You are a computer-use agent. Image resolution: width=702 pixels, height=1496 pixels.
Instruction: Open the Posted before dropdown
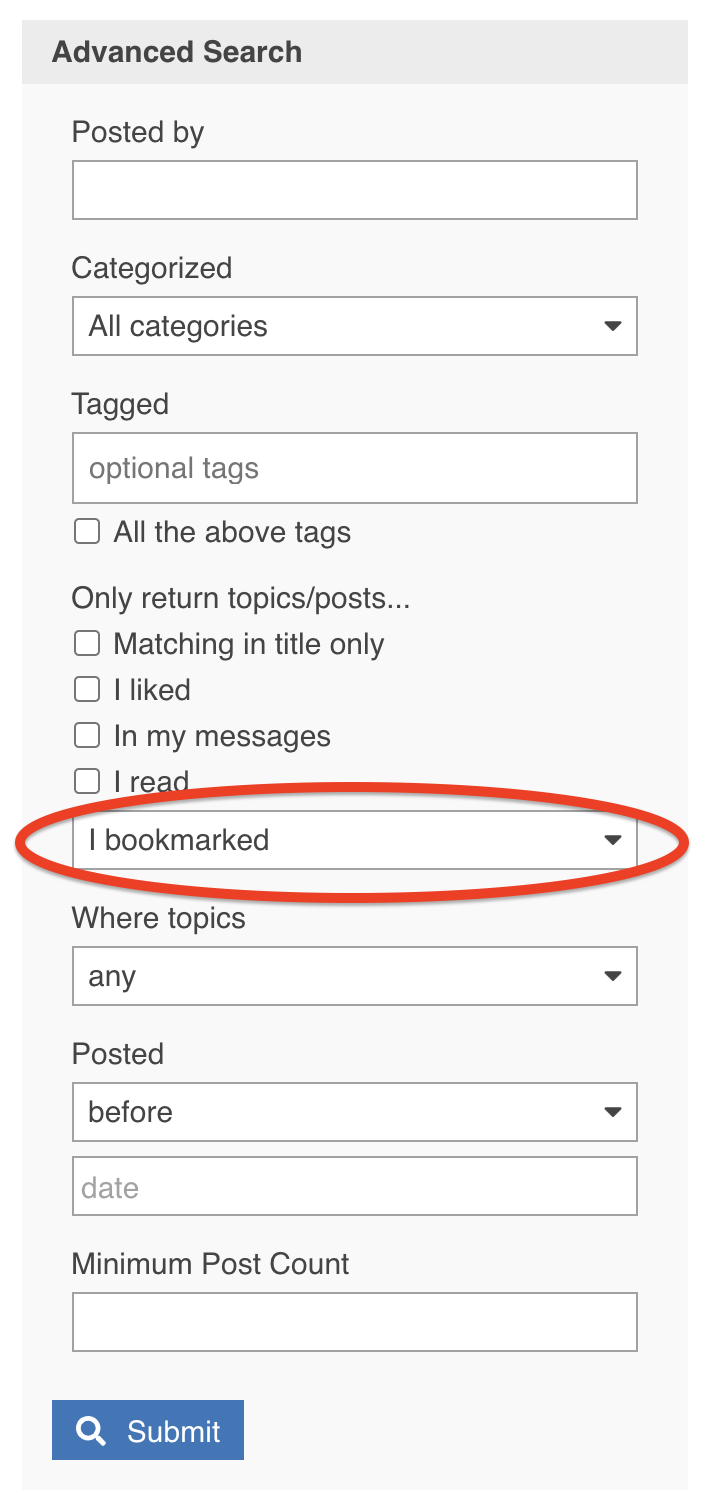[355, 1112]
